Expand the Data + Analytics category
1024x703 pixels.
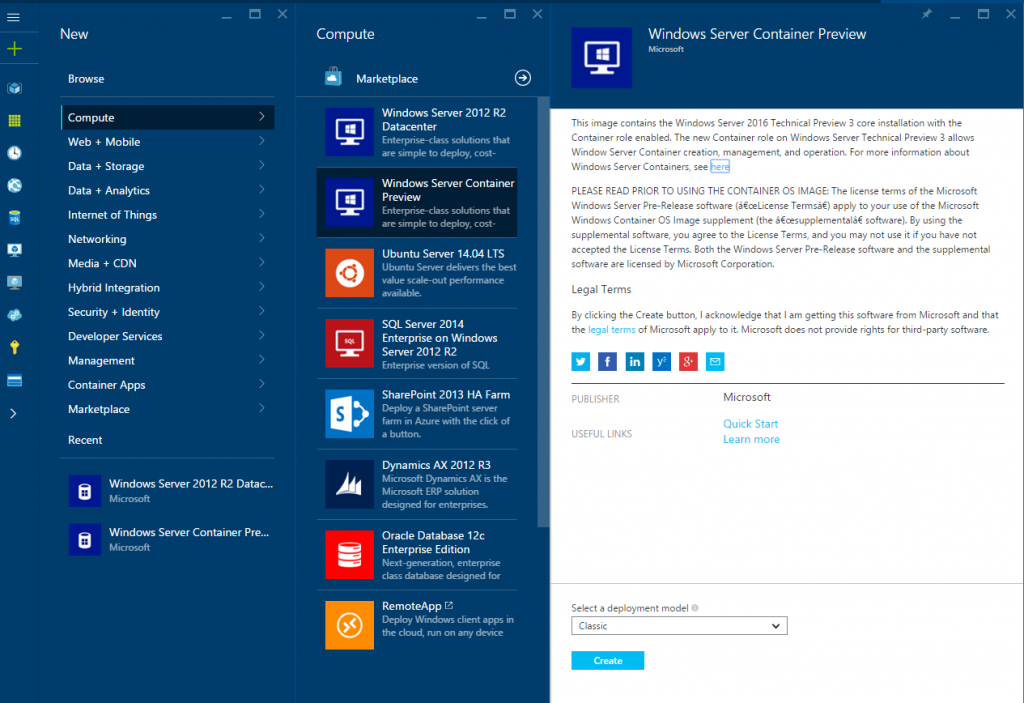click(167, 190)
